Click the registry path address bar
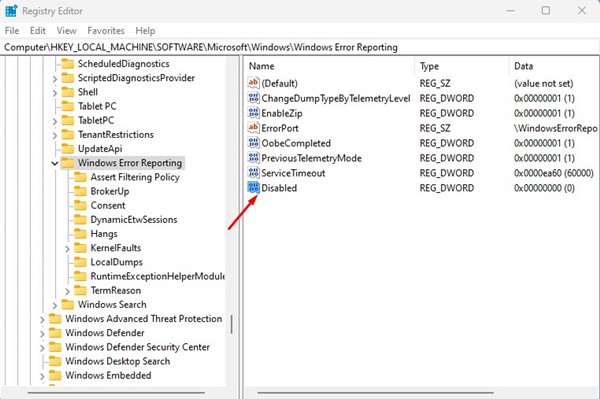This screenshot has height=399, width=600. pos(300,47)
